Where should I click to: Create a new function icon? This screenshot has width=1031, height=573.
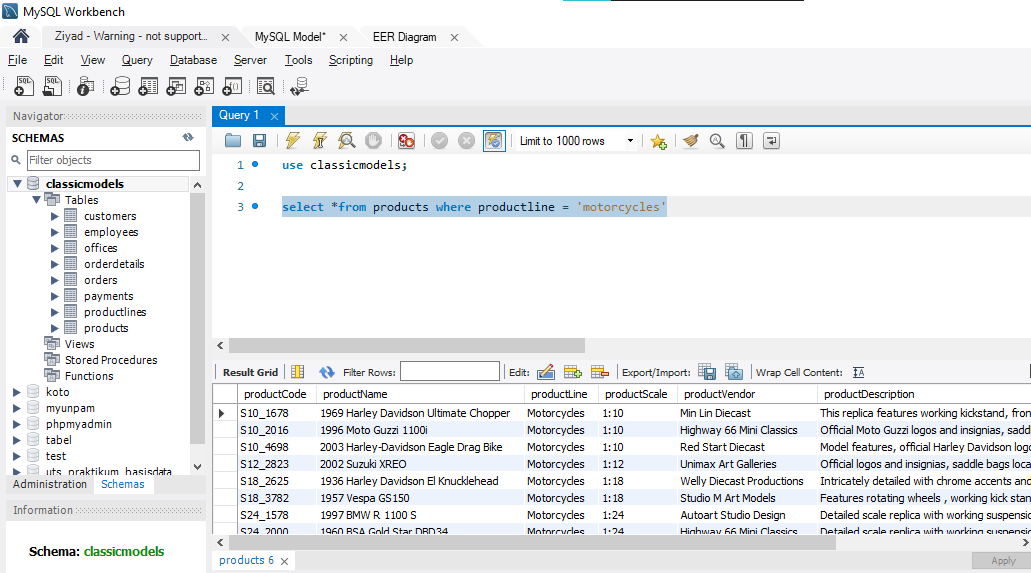click(233, 86)
